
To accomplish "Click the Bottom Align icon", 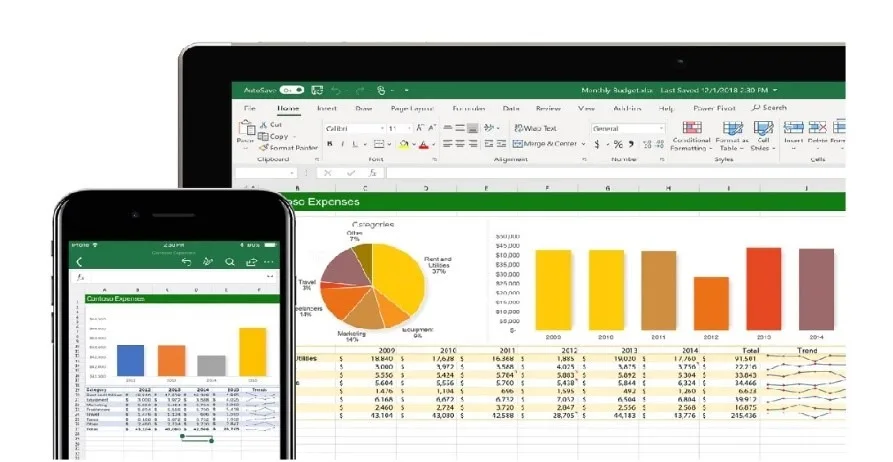I will click(x=473, y=129).
